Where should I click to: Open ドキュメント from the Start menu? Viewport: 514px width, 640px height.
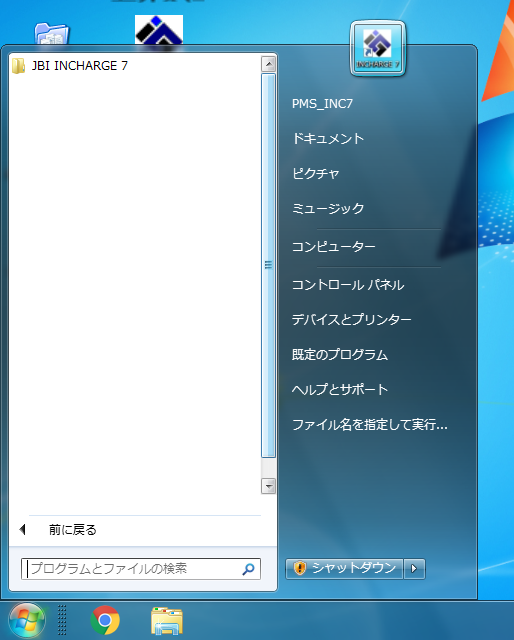pos(328,139)
